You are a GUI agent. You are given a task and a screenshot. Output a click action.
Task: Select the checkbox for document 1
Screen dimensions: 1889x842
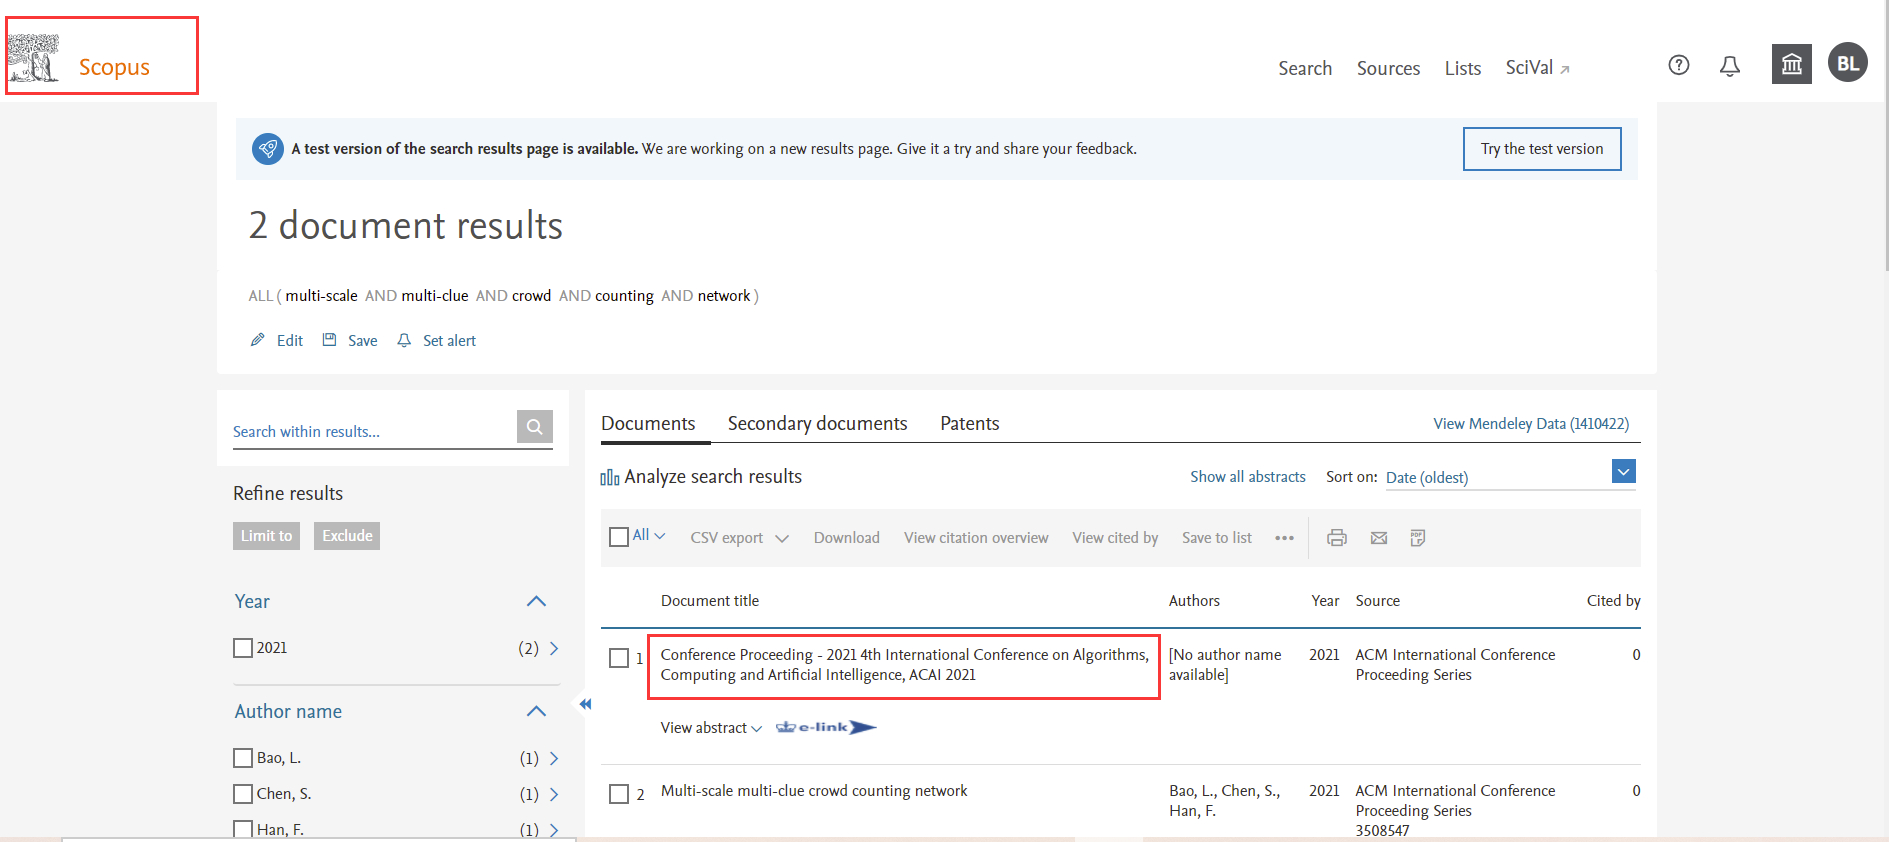pos(619,658)
